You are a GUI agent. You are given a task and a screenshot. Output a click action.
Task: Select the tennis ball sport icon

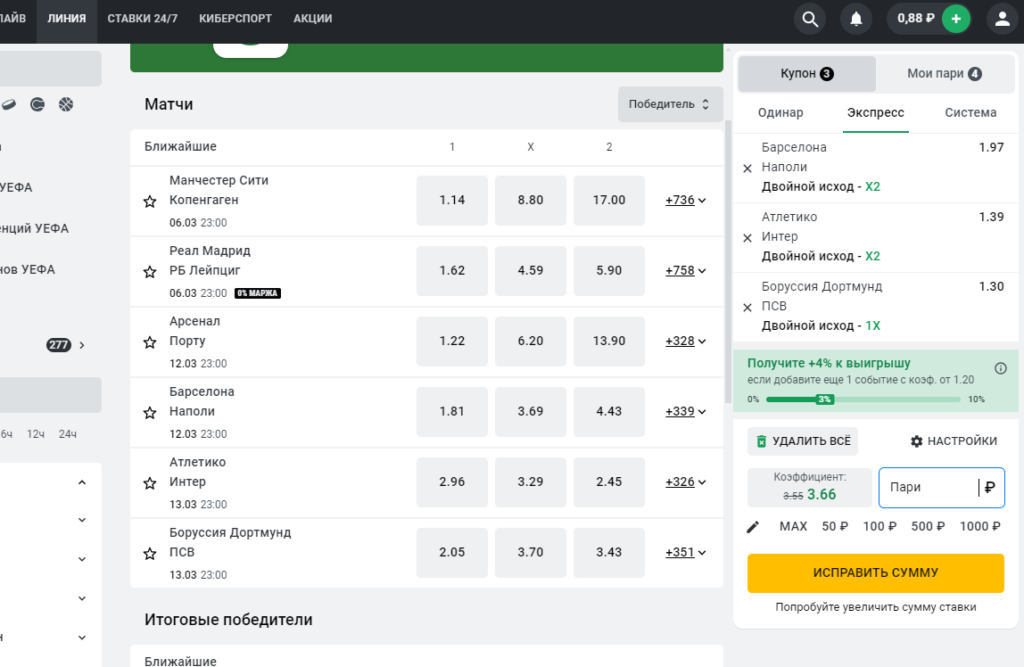(37, 105)
